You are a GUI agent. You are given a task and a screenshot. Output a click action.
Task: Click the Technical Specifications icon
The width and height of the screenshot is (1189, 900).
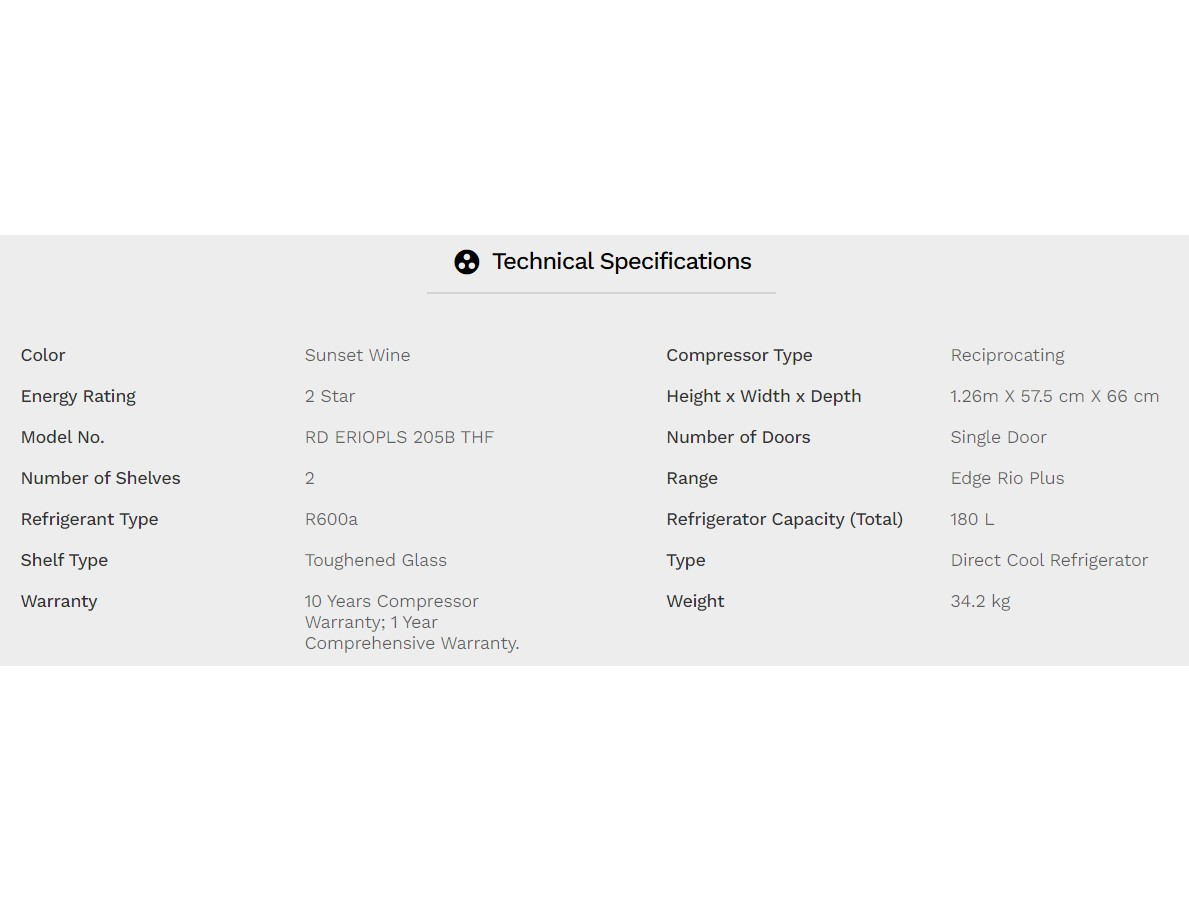tap(466, 262)
